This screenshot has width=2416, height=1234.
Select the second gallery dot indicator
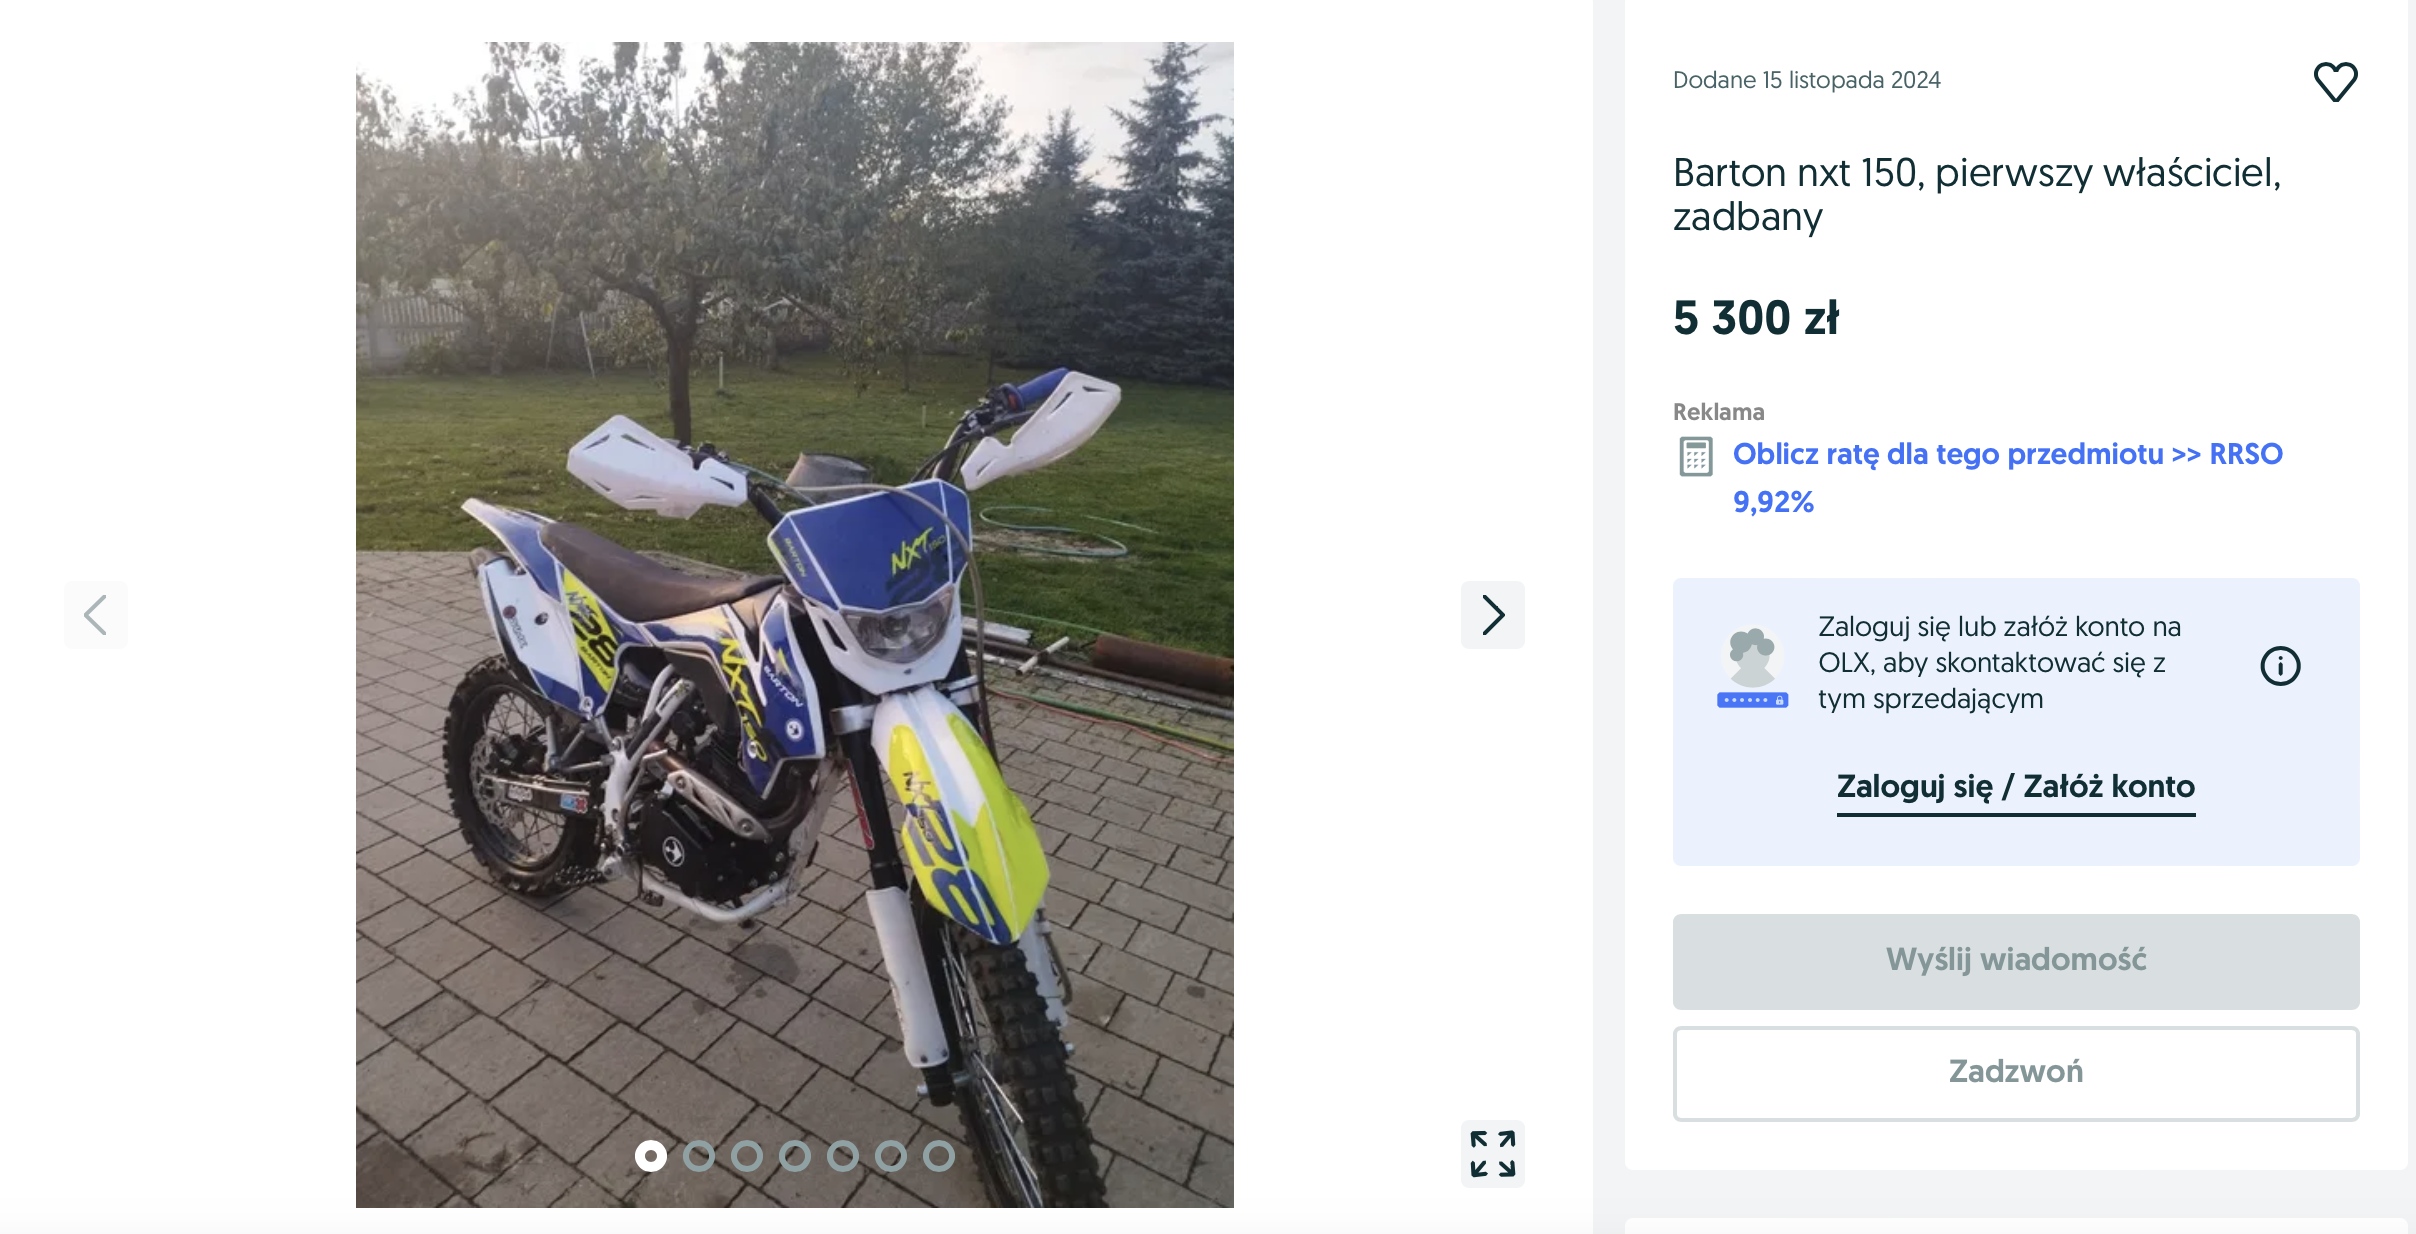click(x=699, y=1156)
